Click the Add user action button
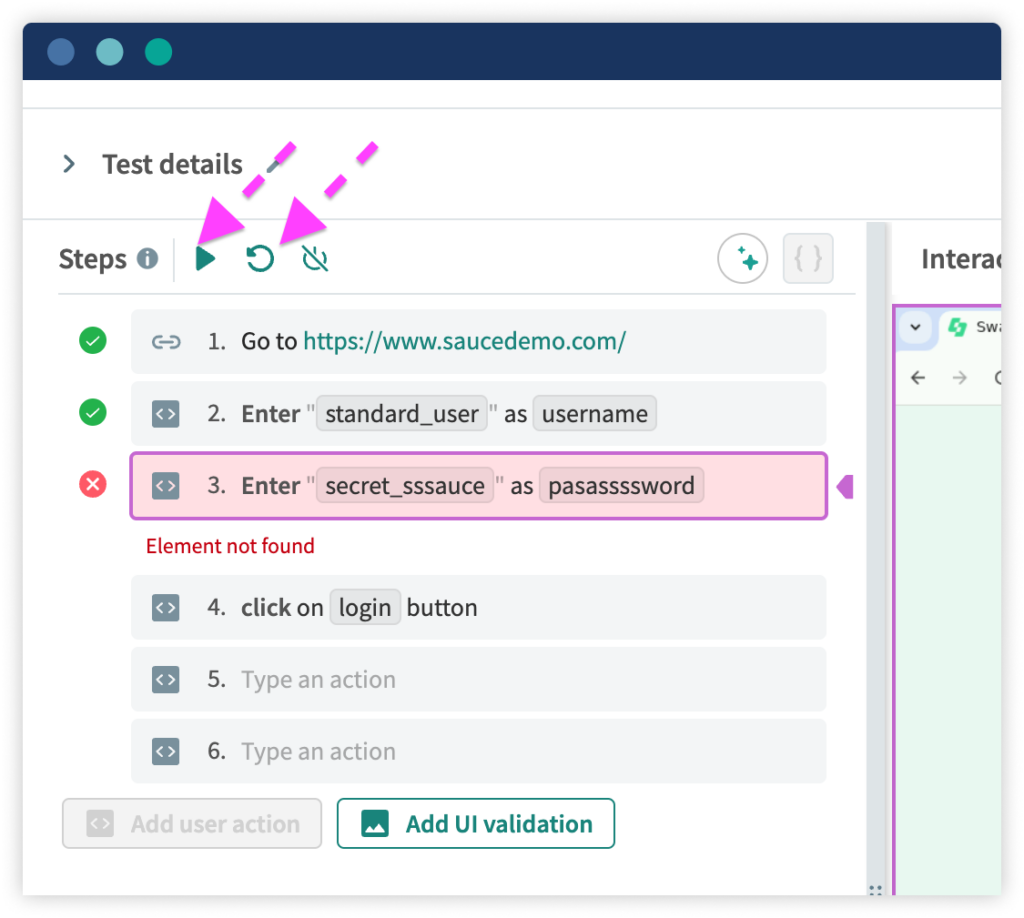Viewport: 1024px width, 918px height. pos(191,823)
